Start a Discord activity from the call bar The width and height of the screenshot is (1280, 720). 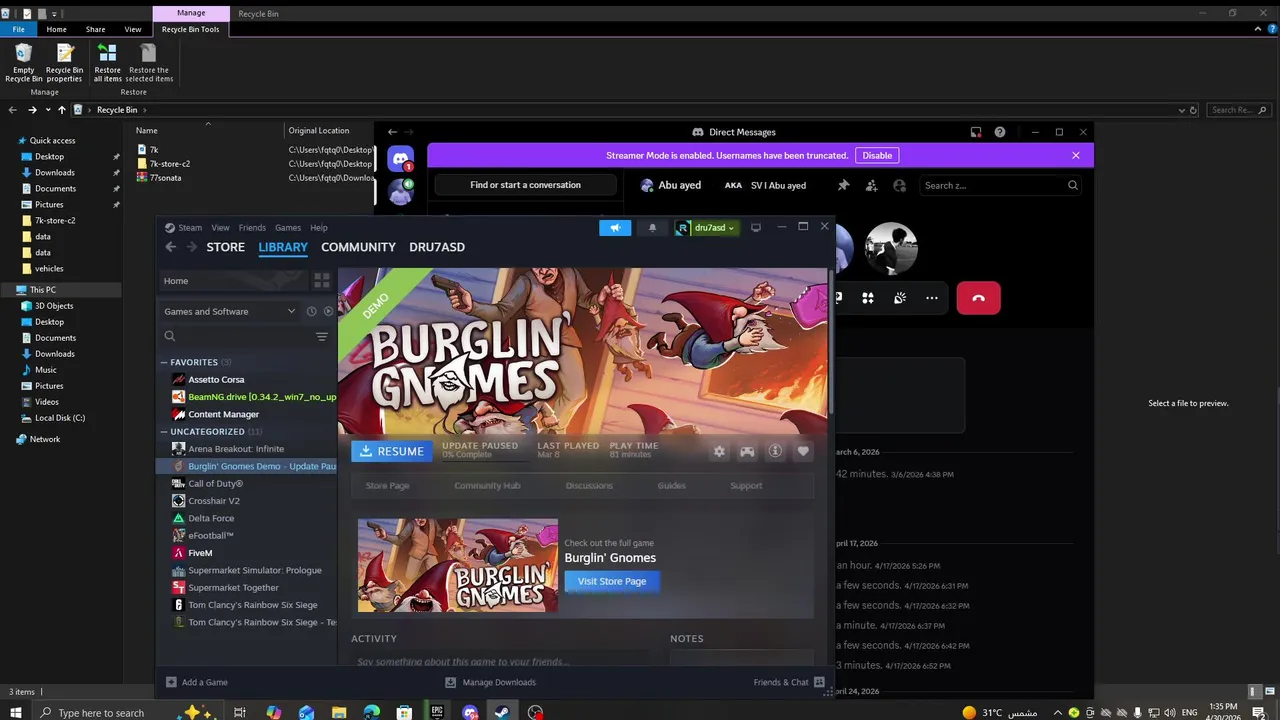pyautogui.click(x=868, y=298)
